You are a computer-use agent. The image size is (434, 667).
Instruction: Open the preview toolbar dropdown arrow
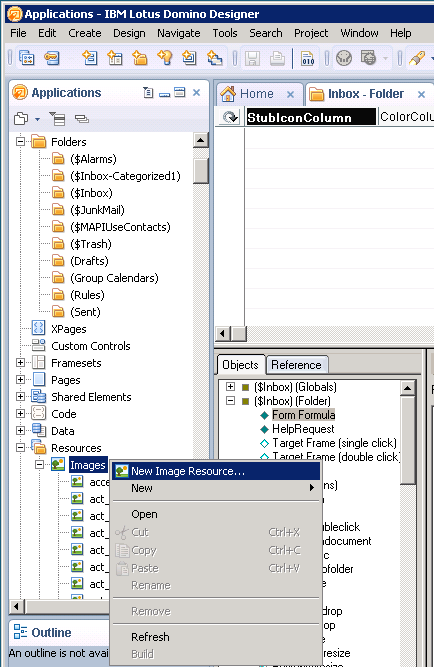point(385,58)
